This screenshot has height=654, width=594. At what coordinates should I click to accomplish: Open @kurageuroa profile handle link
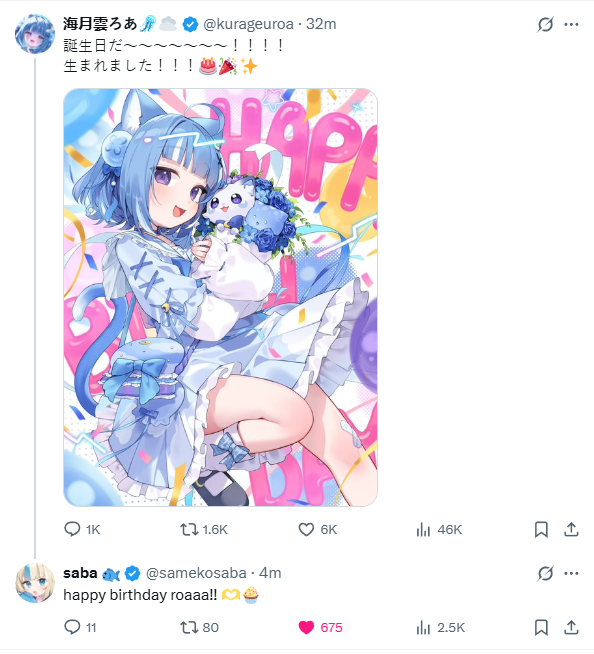tap(249, 24)
